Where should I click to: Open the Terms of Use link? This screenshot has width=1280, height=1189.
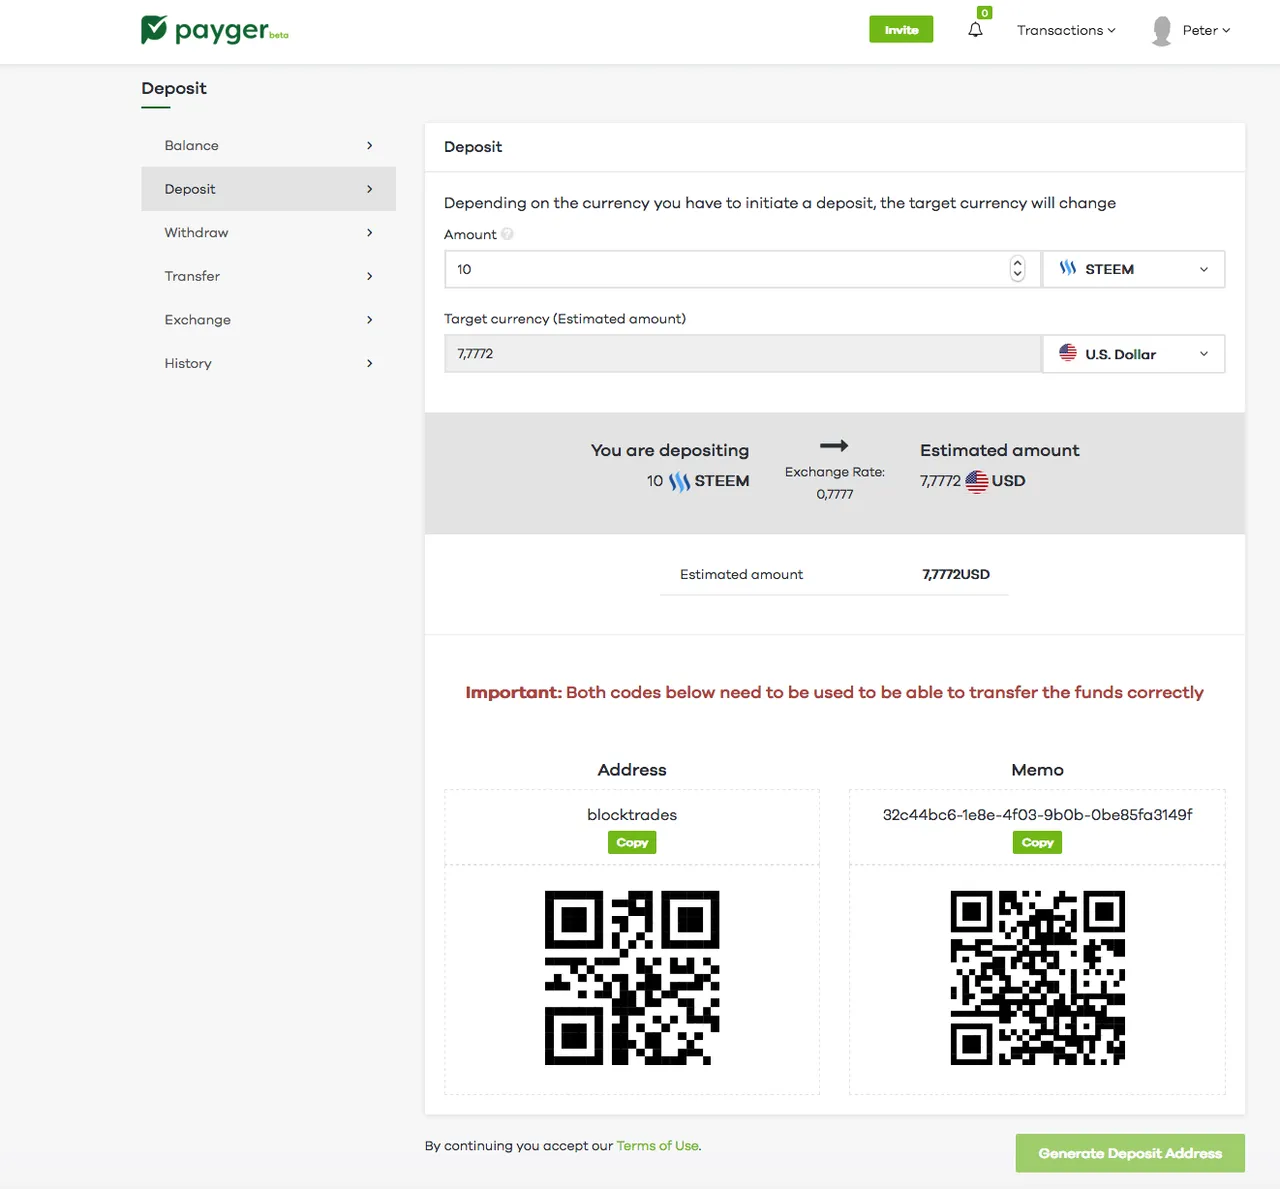658,1146
